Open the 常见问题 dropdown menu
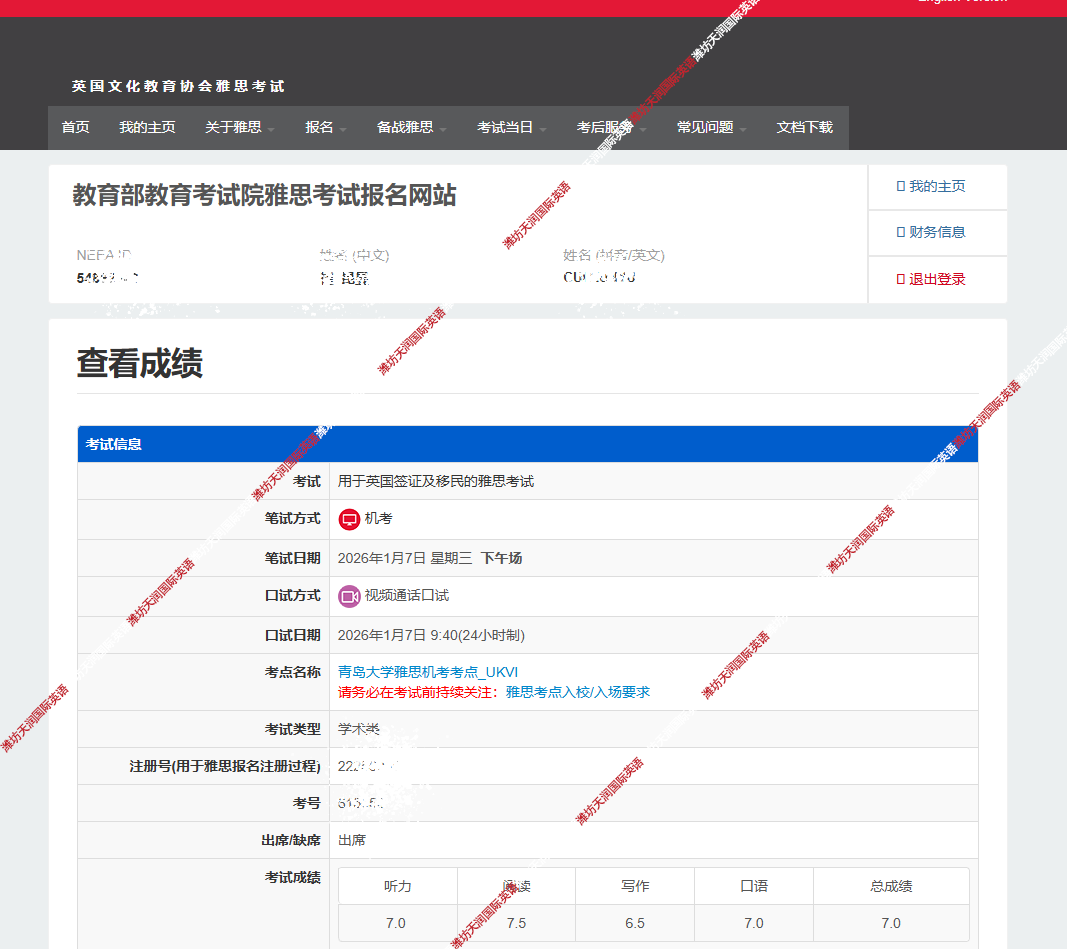The image size is (1067, 949). point(711,127)
